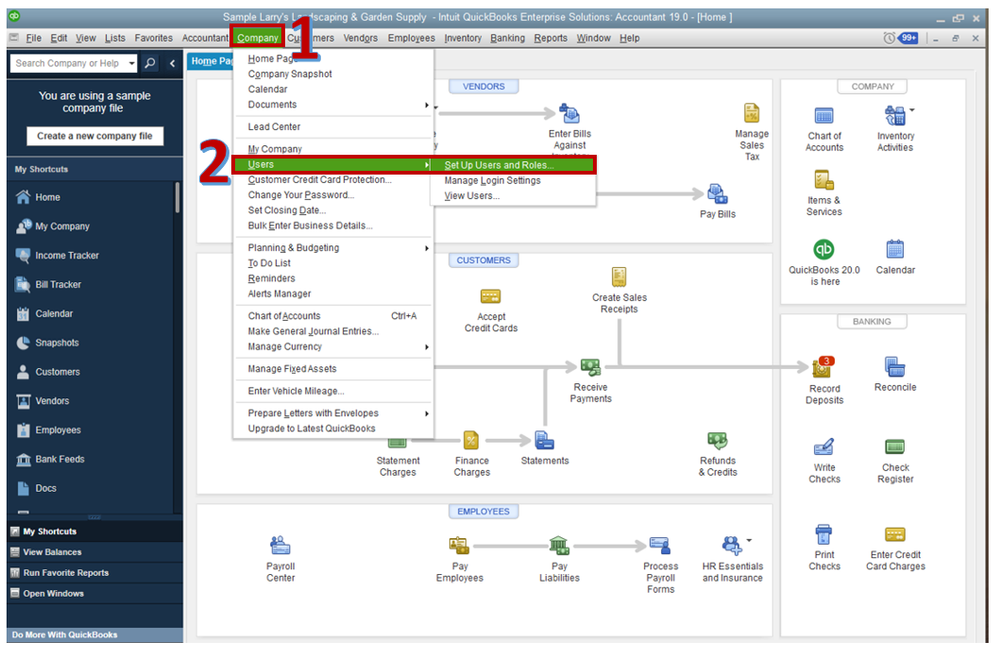This screenshot has width=999, height=657.
Task: Click the reminders clock icon in menu bar
Action: coord(889,38)
